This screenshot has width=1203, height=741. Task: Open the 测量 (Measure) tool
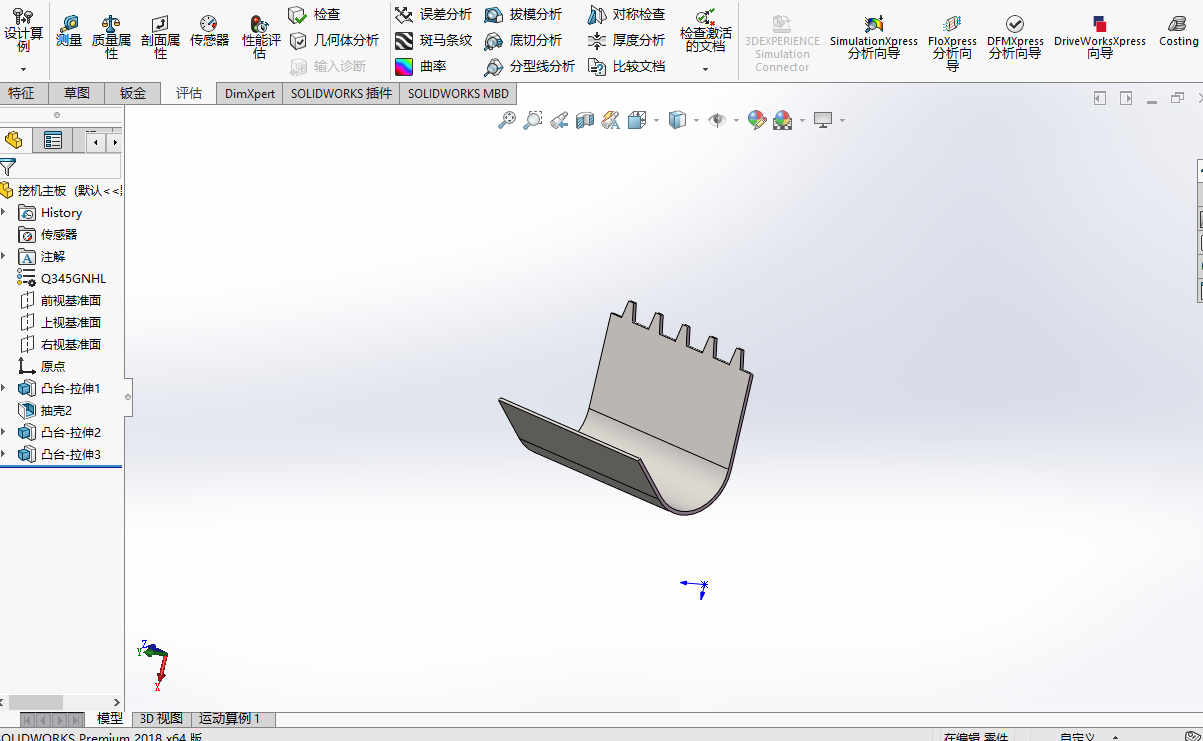(68, 31)
